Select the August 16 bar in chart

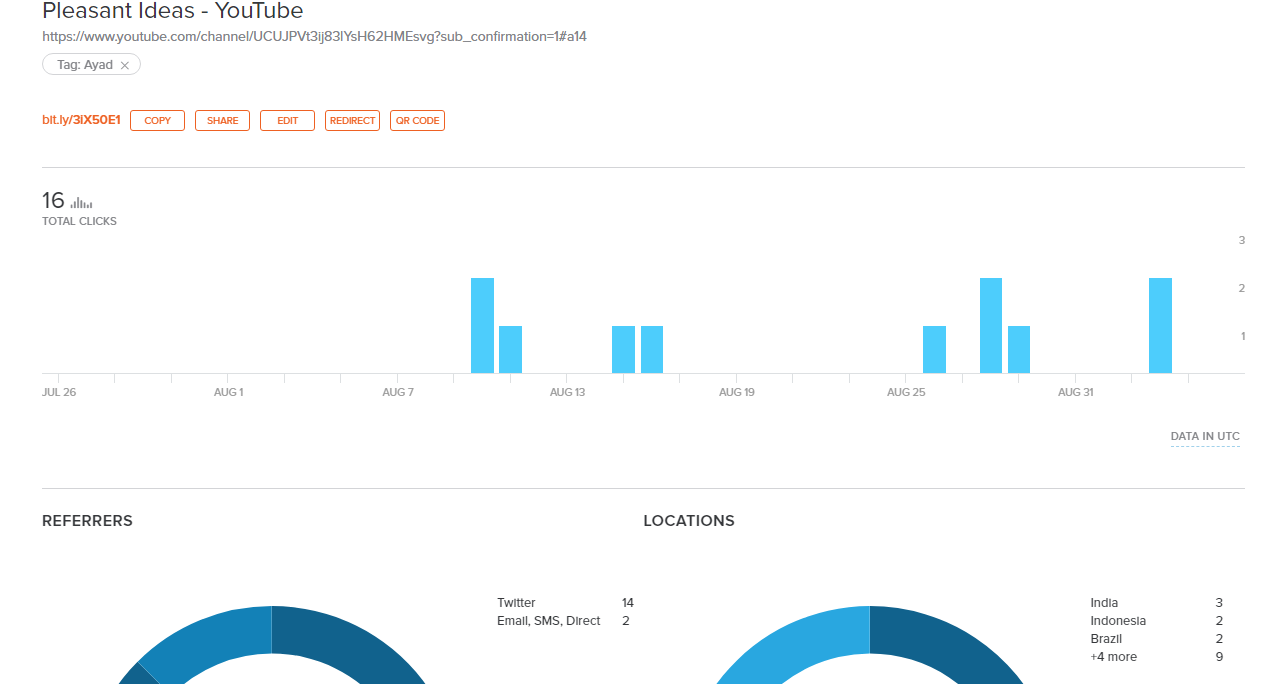coord(652,350)
